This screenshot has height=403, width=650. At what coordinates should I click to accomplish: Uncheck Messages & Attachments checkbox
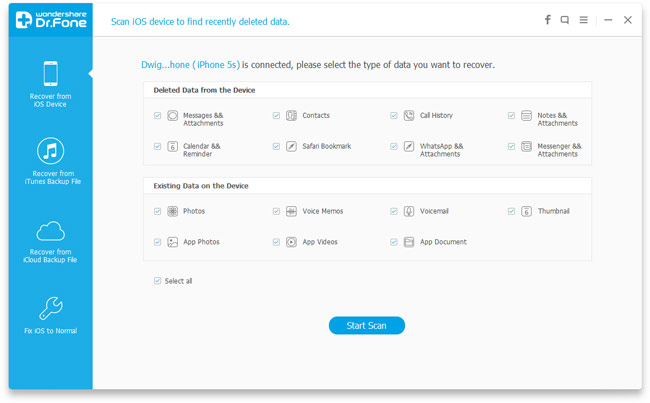(x=157, y=116)
